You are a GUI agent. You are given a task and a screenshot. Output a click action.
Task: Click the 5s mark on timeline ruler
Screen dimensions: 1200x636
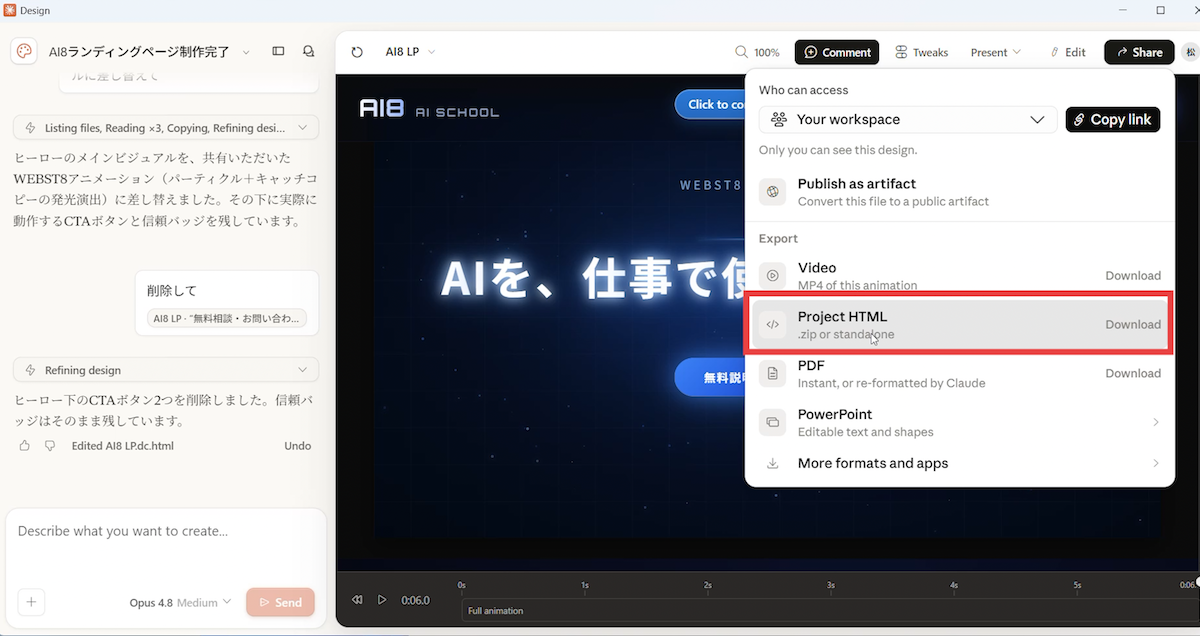tap(1077, 585)
